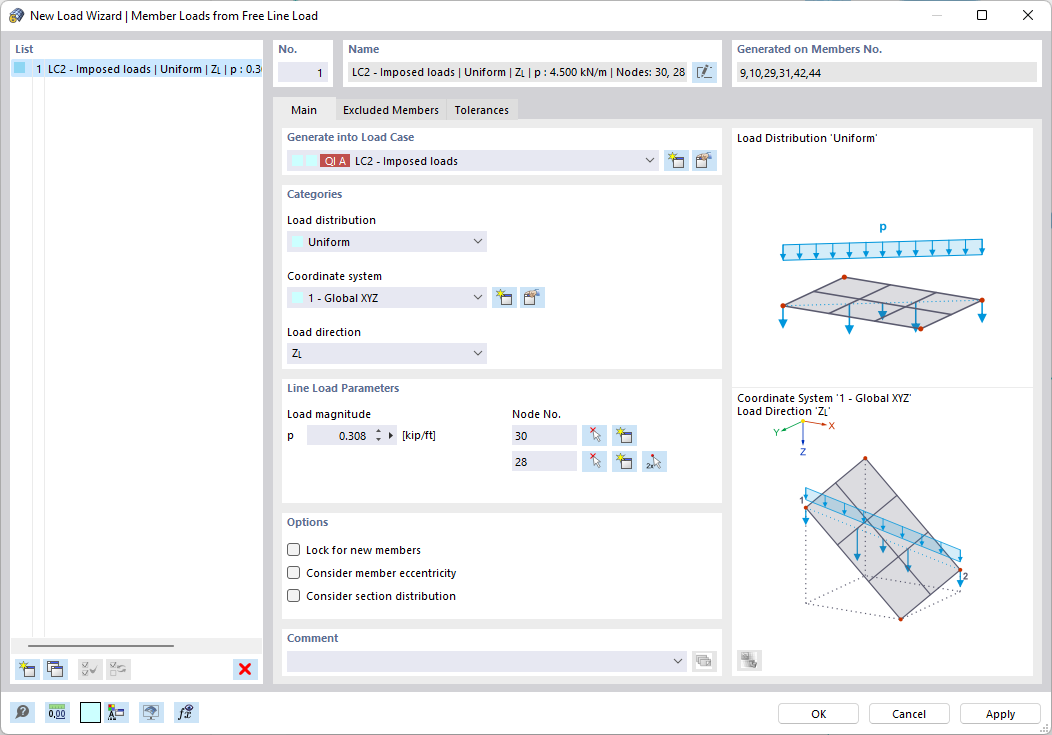Enable Lock for new members
Image resolution: width=1052 pixels, height=735 pixels.
[294, 549]
